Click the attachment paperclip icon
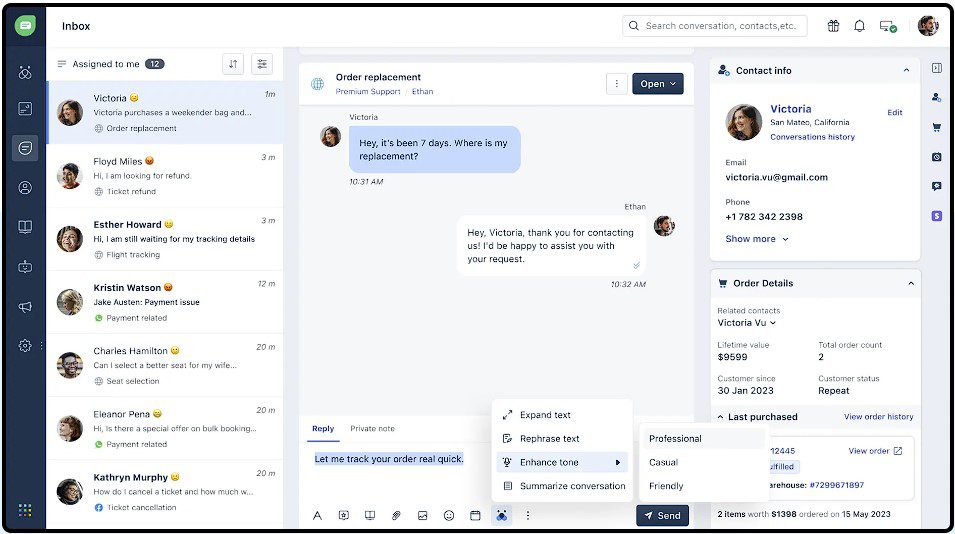Image resolution: width=955 pixels, height=534 pixels. 396,515
